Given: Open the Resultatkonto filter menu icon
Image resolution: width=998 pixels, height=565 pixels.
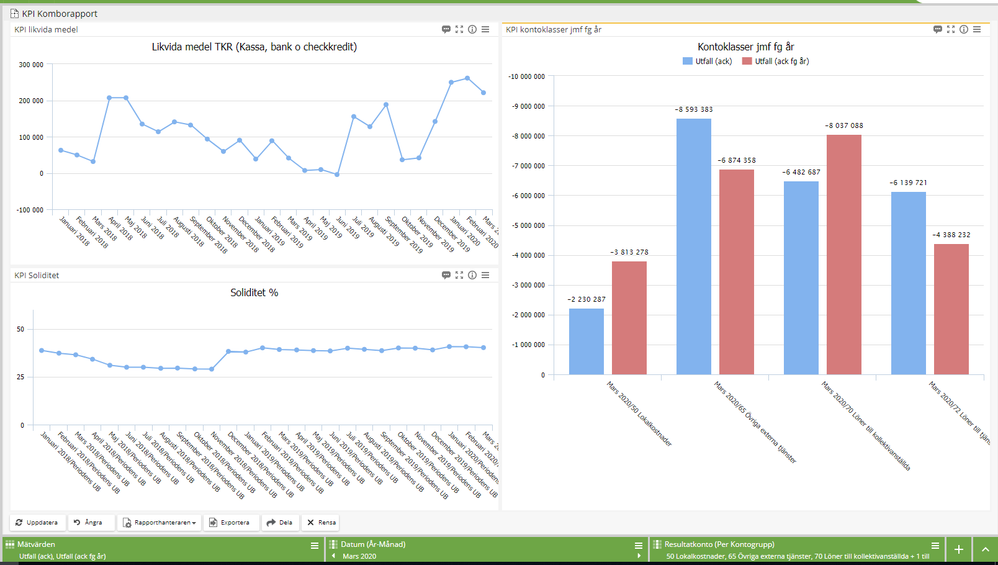Looking at the screenshot, I should click(935, 546).
